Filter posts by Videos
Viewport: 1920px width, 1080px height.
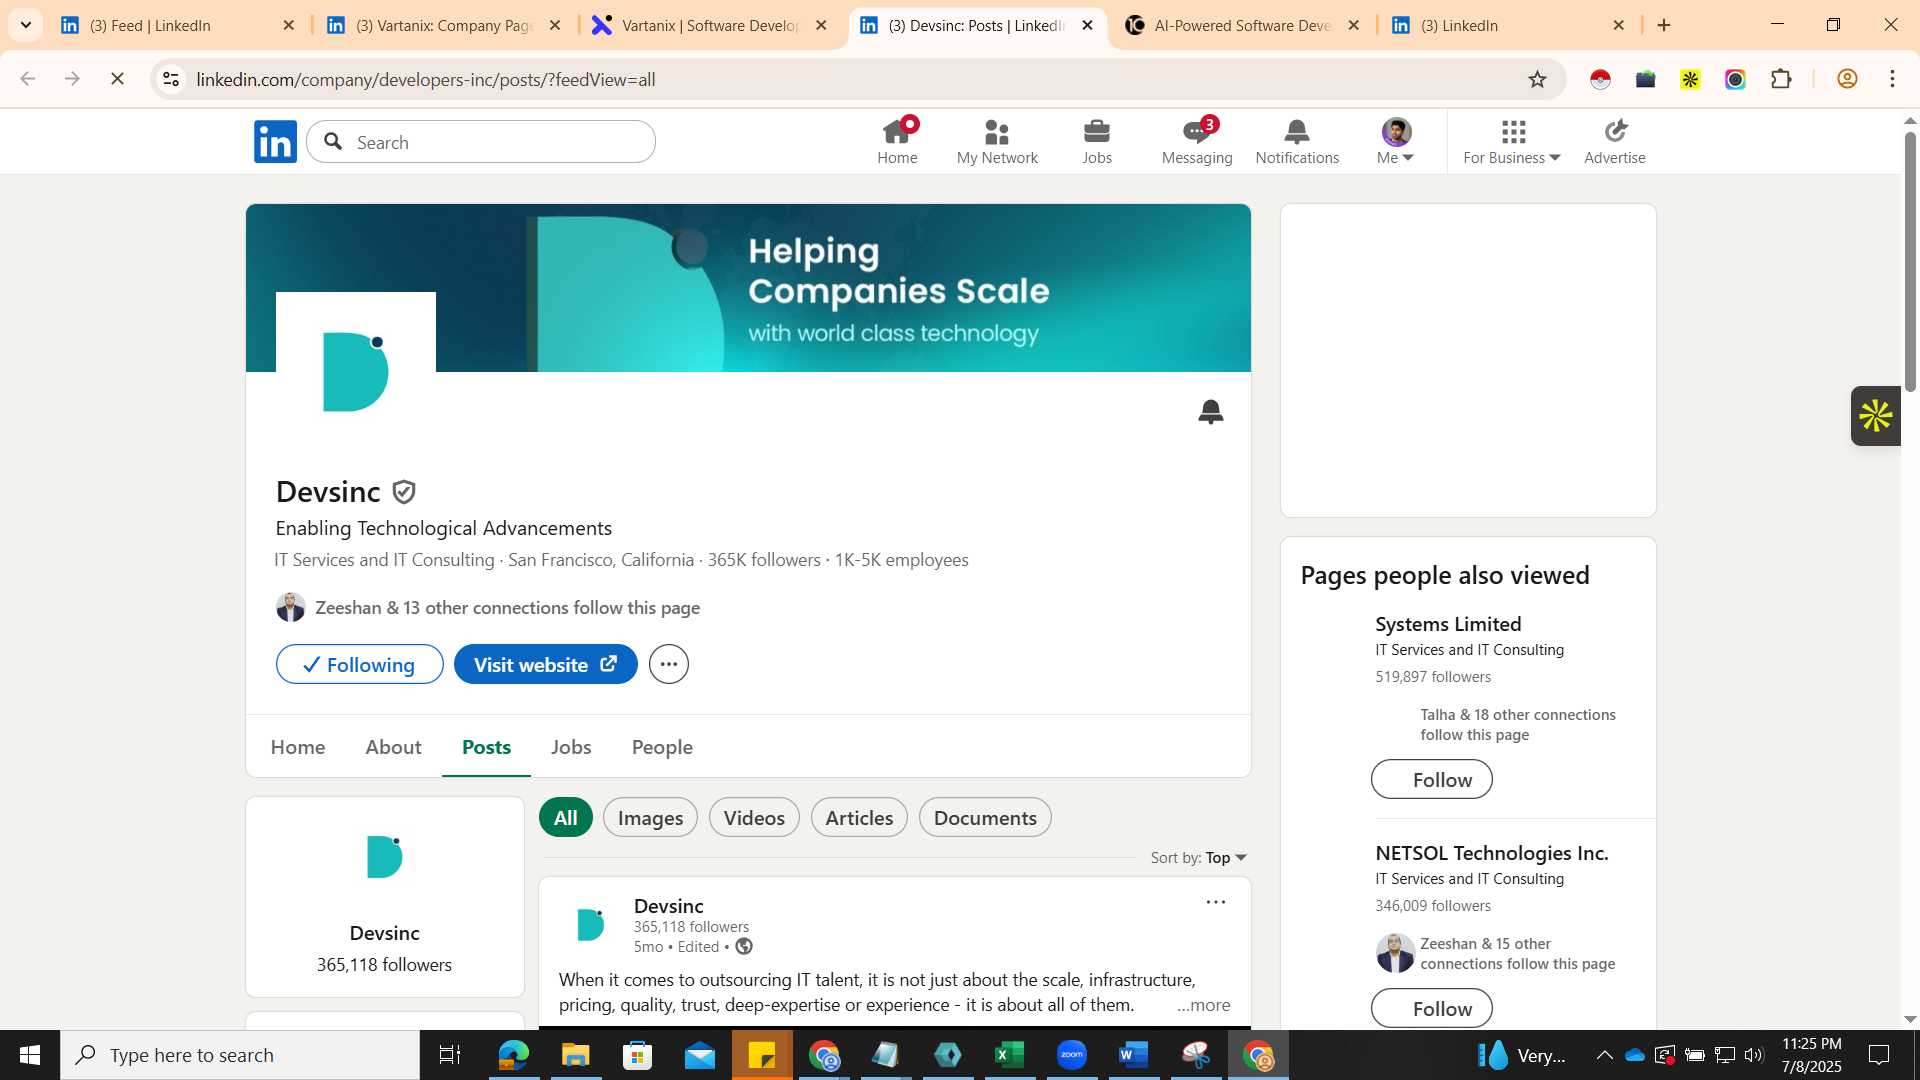754,817
